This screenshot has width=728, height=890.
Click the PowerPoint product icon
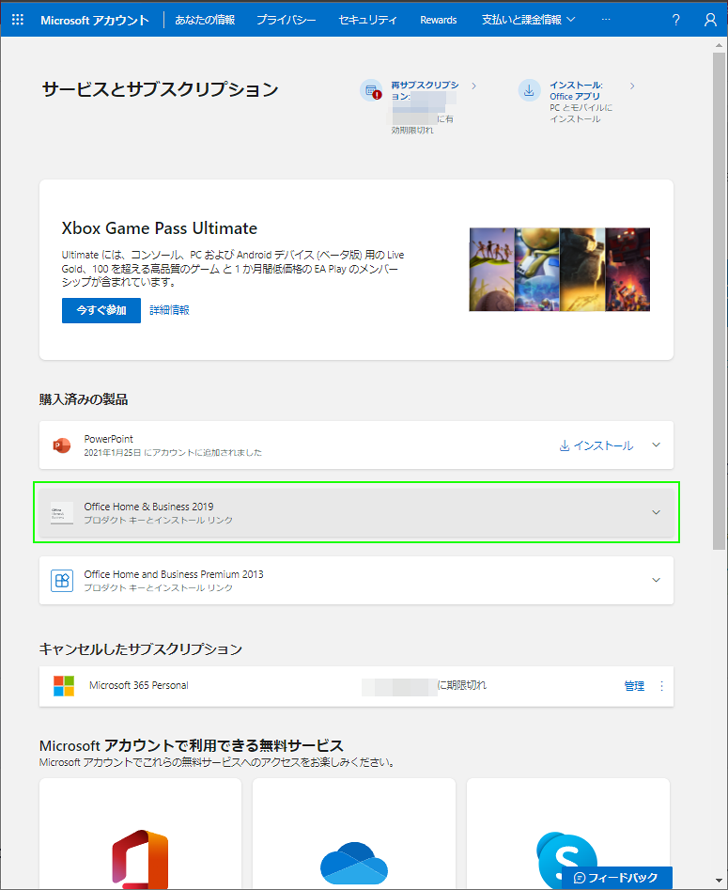(x=62, y=446)
